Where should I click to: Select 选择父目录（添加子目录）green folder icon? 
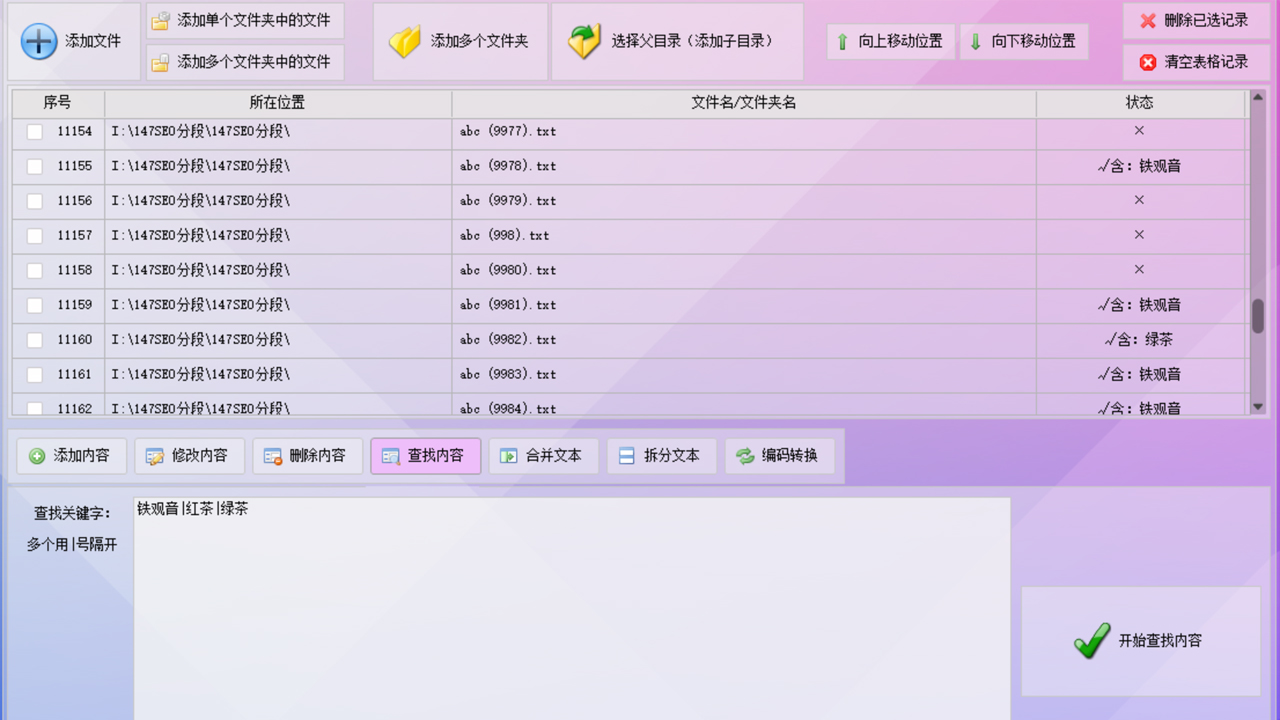click(x=585, y=41)
